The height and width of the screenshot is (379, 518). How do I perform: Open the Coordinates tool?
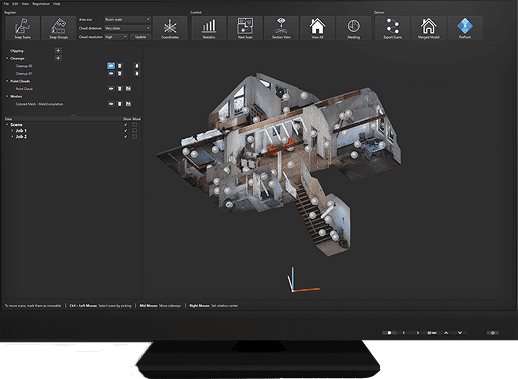pos(170,28)
